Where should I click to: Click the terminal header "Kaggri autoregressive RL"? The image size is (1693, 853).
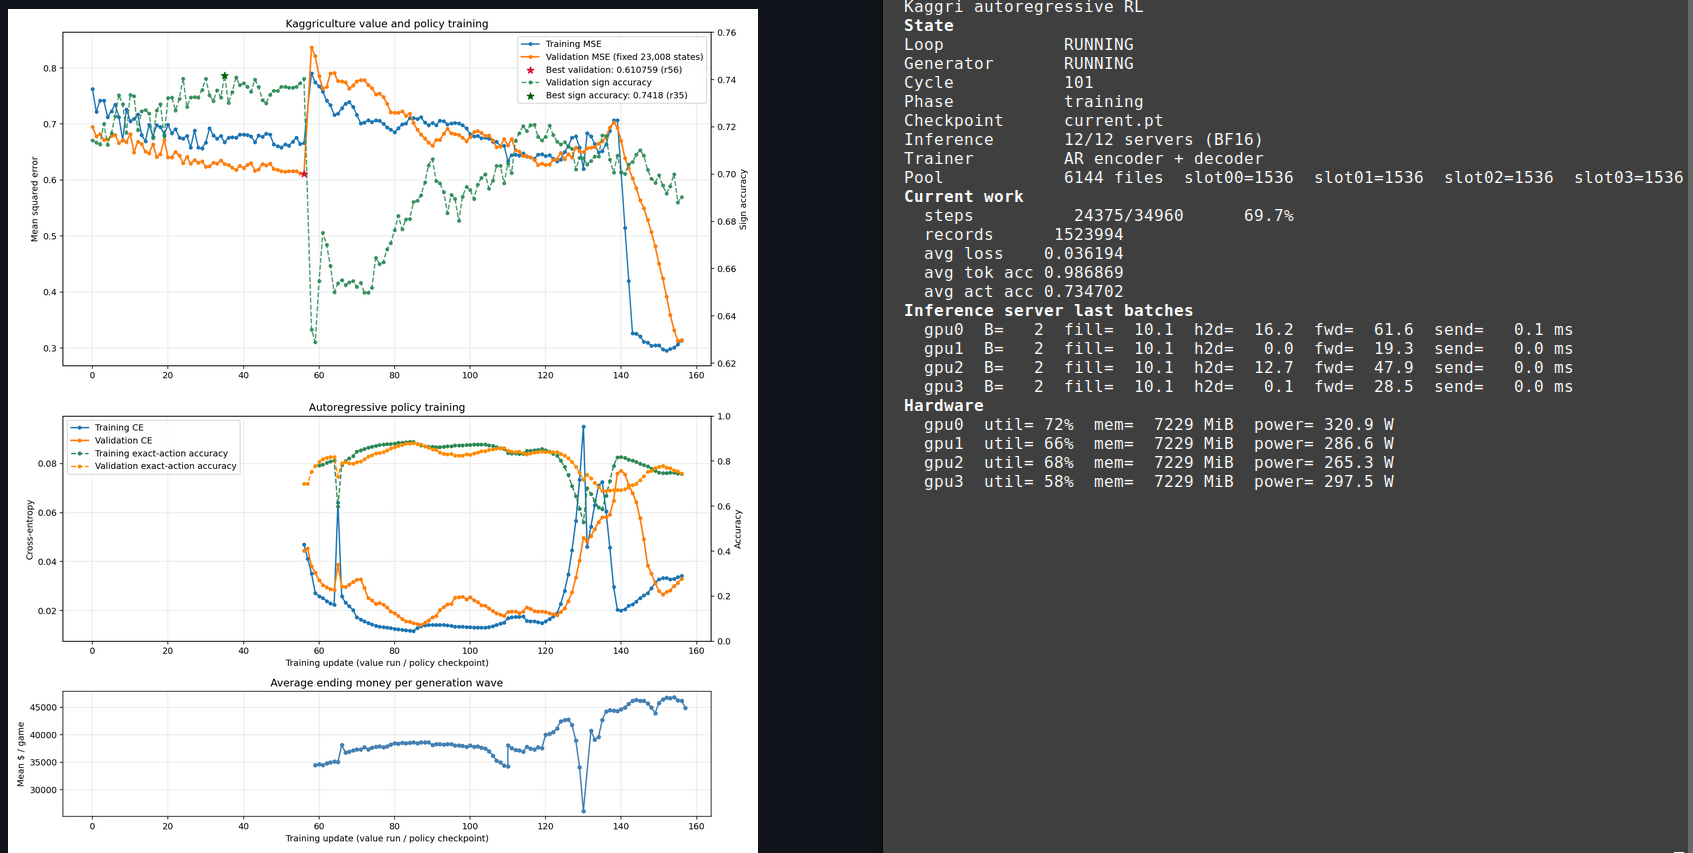click(1023, 7)
